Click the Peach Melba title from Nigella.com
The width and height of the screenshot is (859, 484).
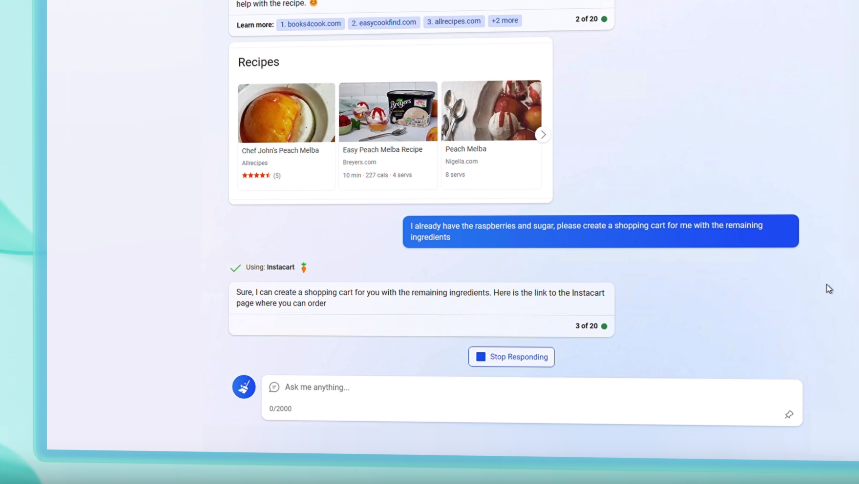click(466, 149)
